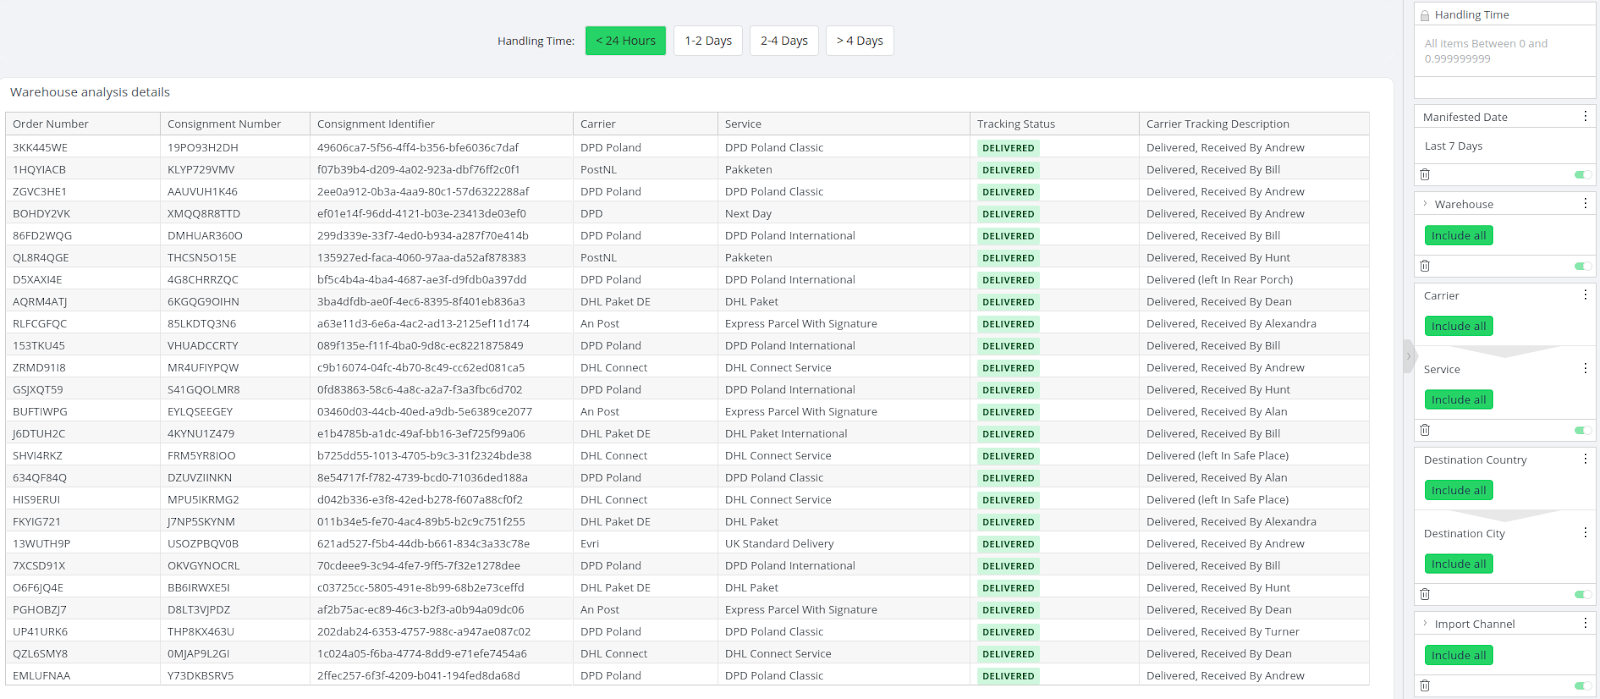
Task: Open the Service filter three-dot menu
Action: pyautogui.click(x=1585, y=369)
